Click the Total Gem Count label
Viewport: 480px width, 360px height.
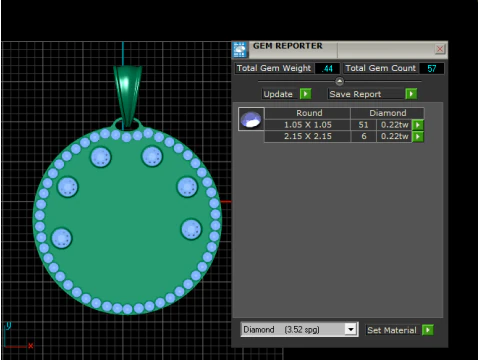pyautogui.click(x=380, y=68)
